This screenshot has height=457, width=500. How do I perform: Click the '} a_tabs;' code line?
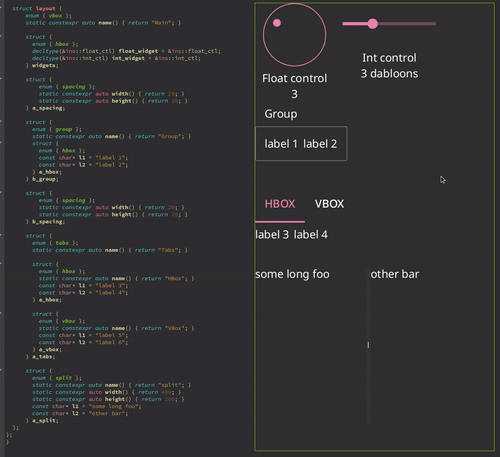pos(40,357)
